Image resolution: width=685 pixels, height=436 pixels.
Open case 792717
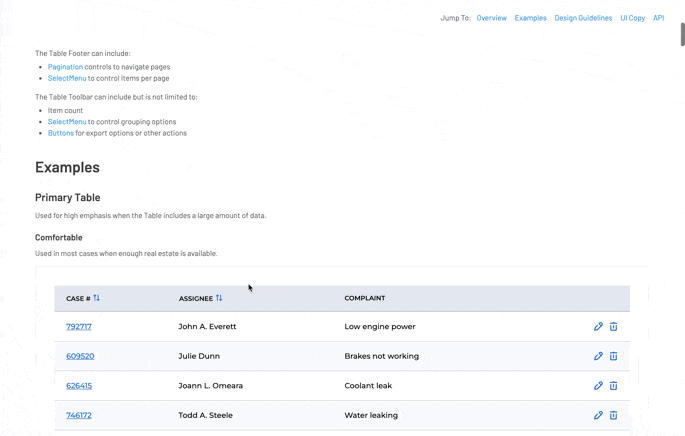[79, 326]
